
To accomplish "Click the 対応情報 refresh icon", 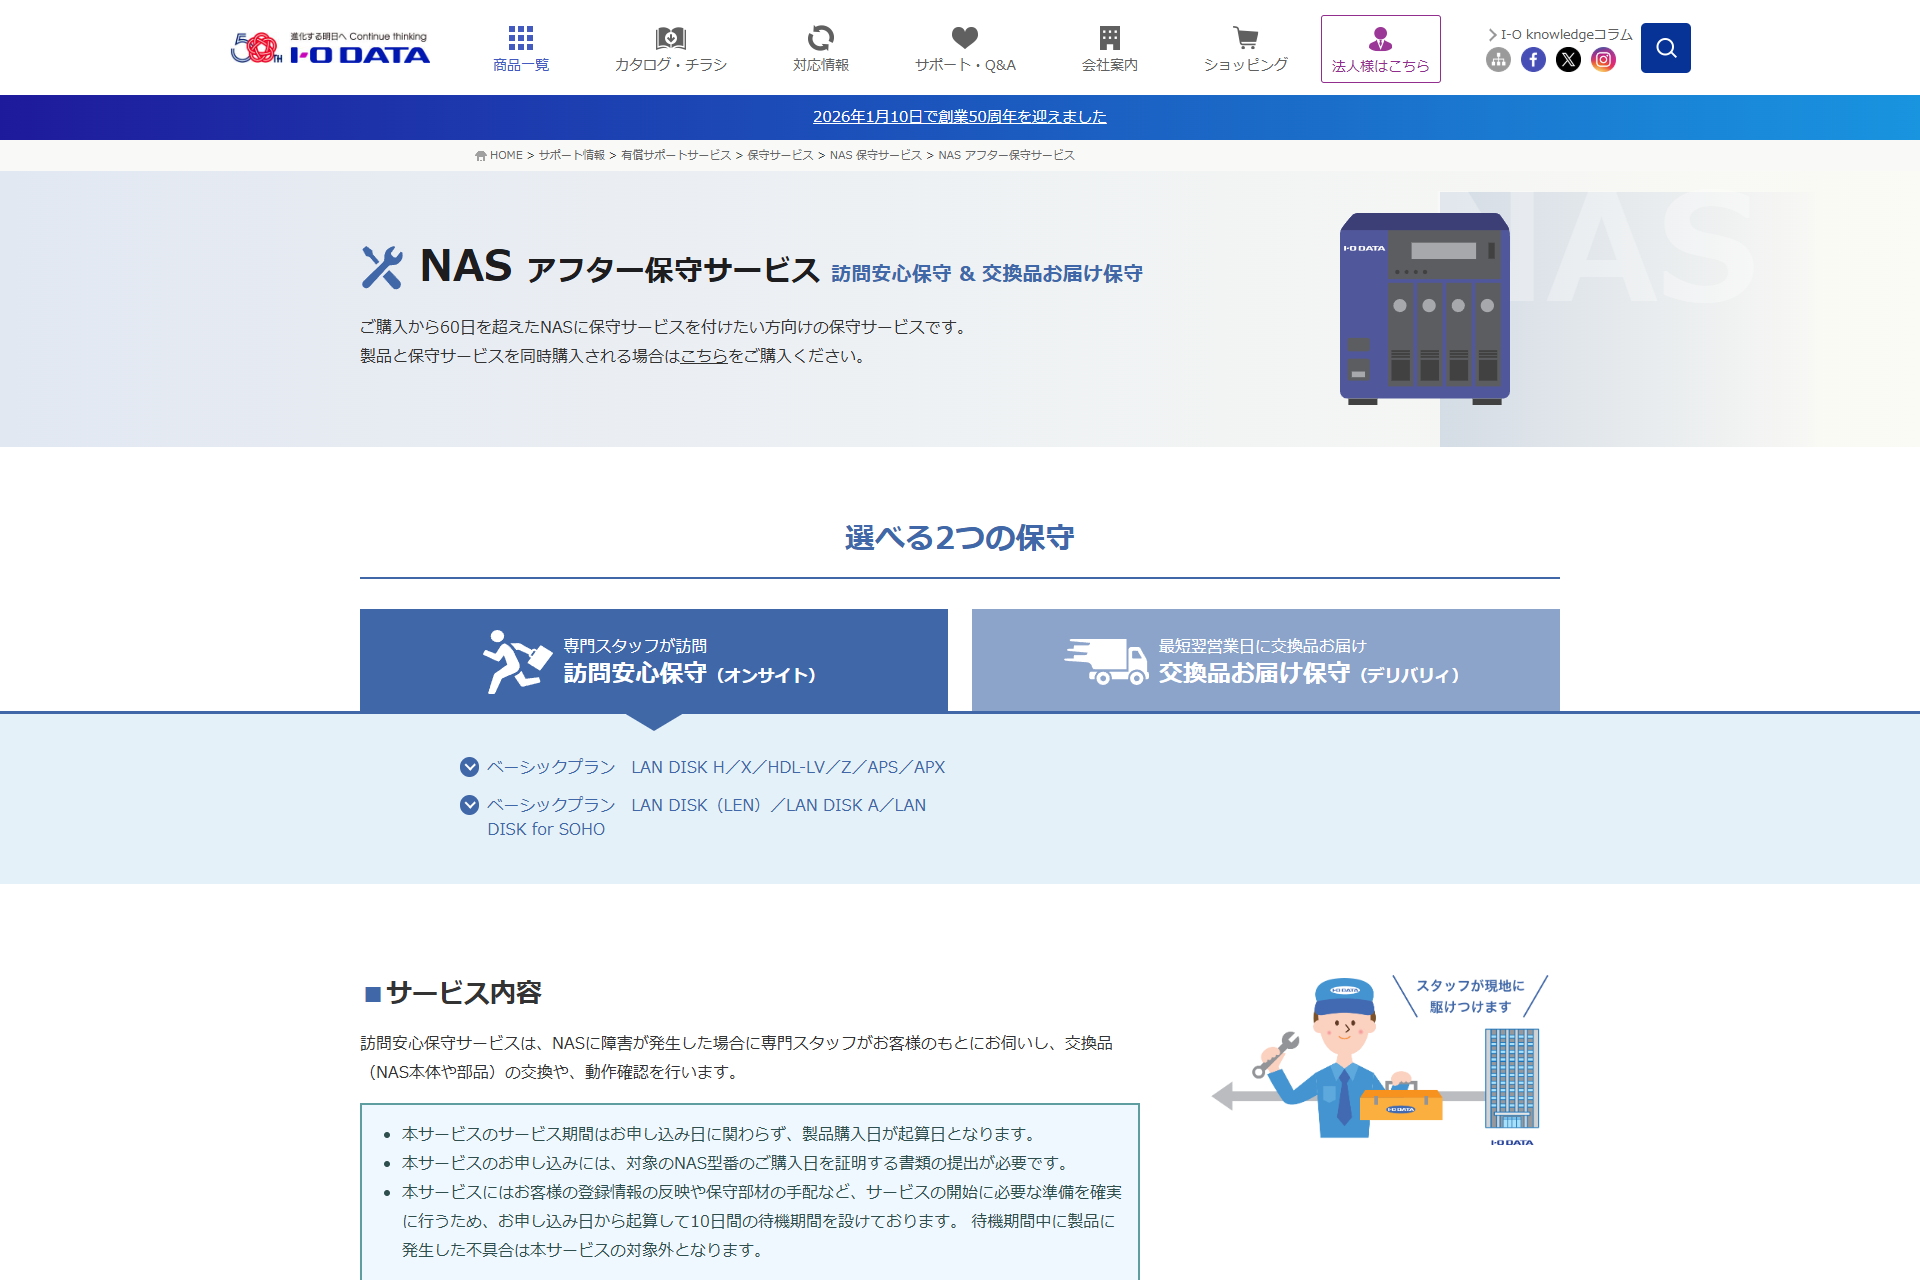I will (x=820, y=38).
